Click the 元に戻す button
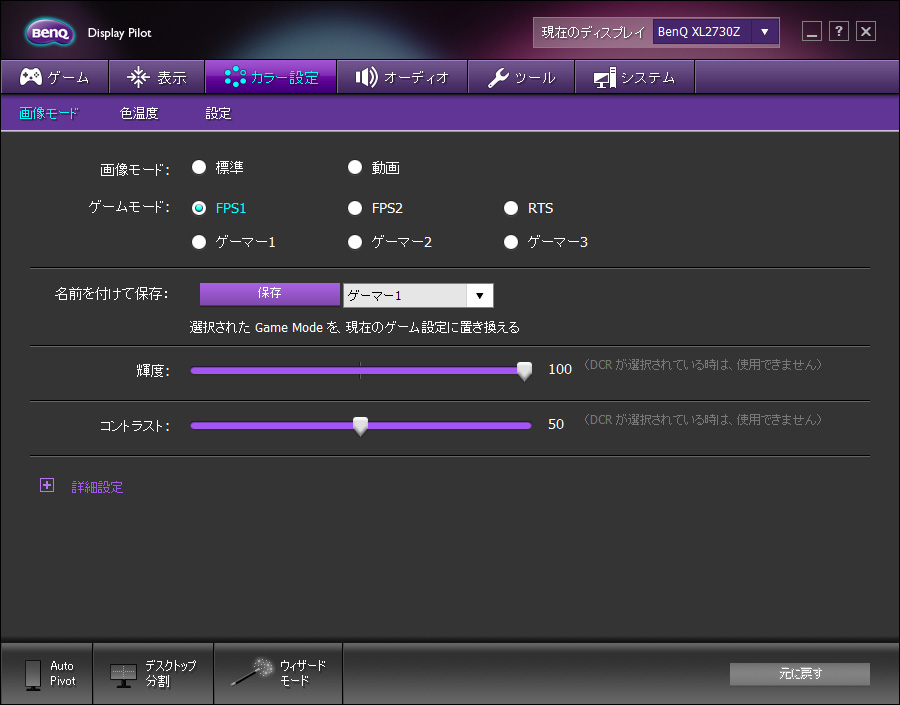 [x=800, y=674]
